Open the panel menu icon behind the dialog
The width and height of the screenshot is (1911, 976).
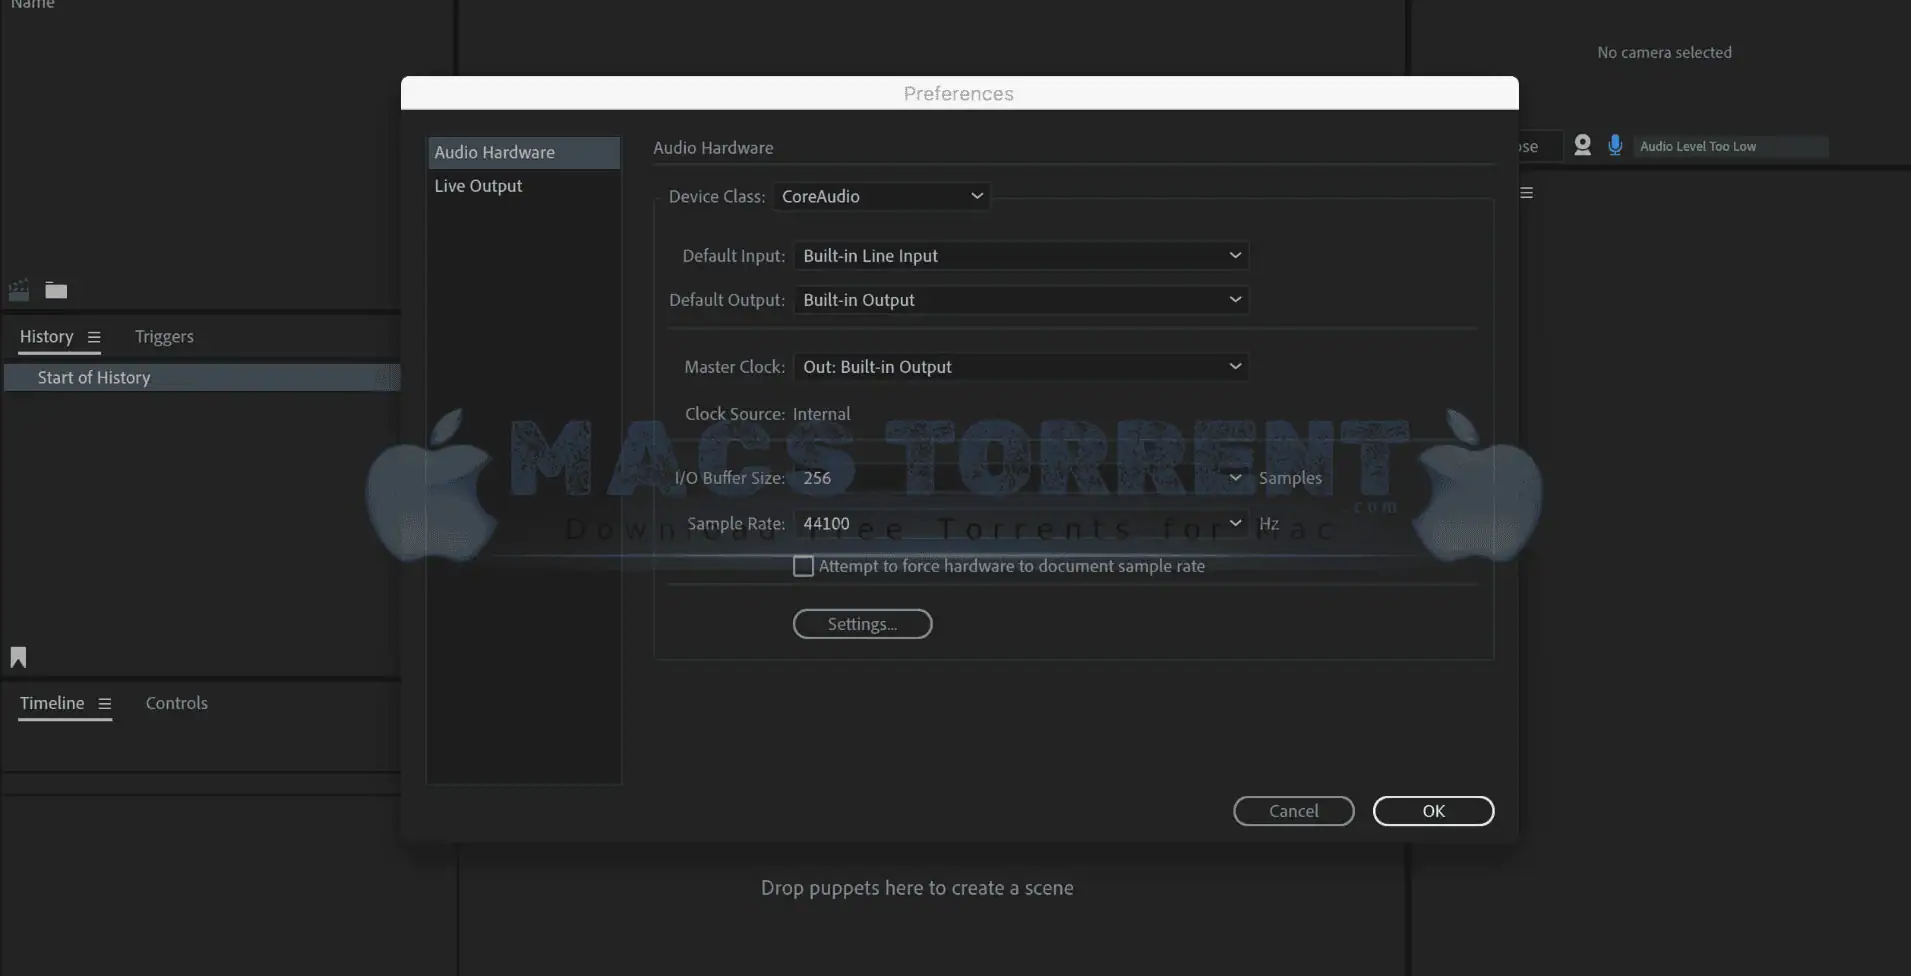1526,193
